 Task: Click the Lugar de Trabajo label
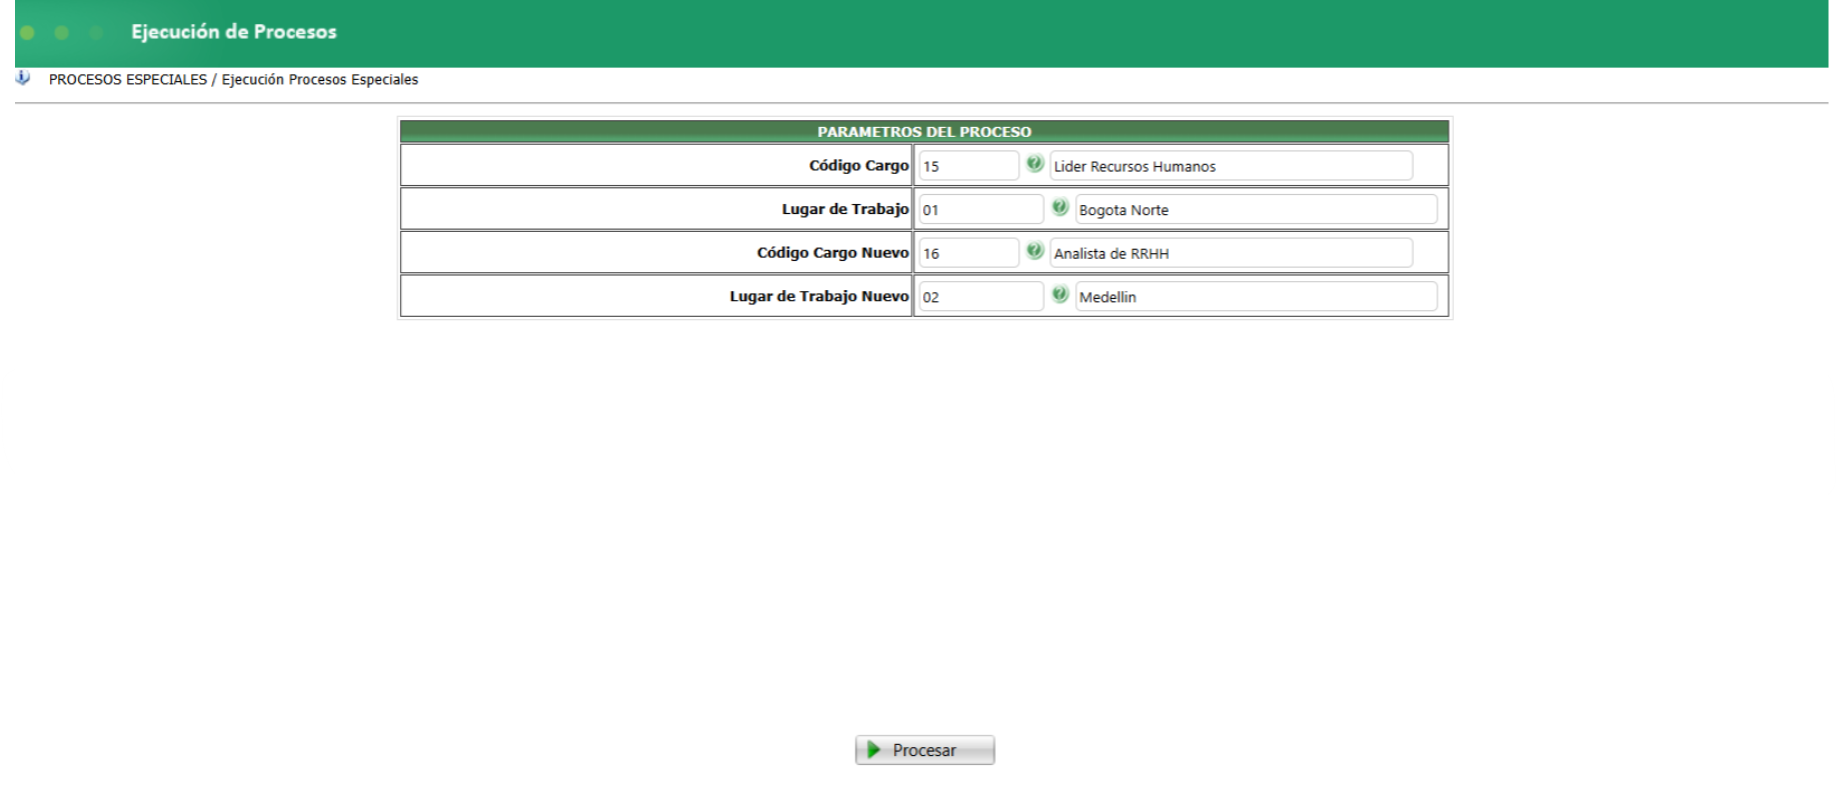pyautogui.click(x=845, y=210)
